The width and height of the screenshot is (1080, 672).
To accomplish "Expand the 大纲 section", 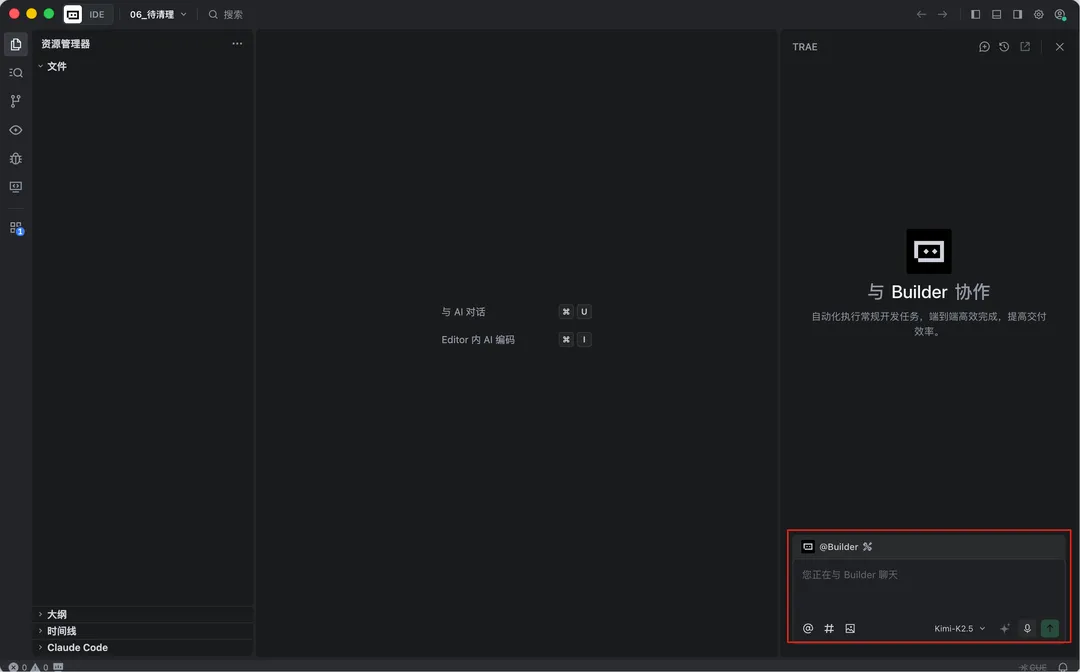I will pyautogui.click(x=143, y=614).
